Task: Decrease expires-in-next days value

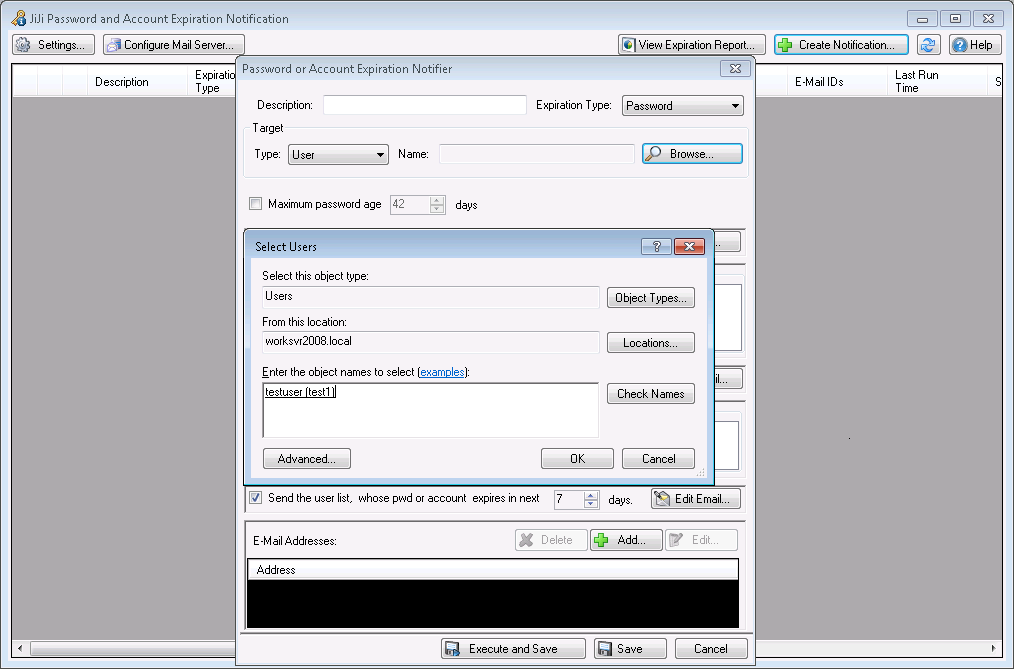Action: pos(590,504)
